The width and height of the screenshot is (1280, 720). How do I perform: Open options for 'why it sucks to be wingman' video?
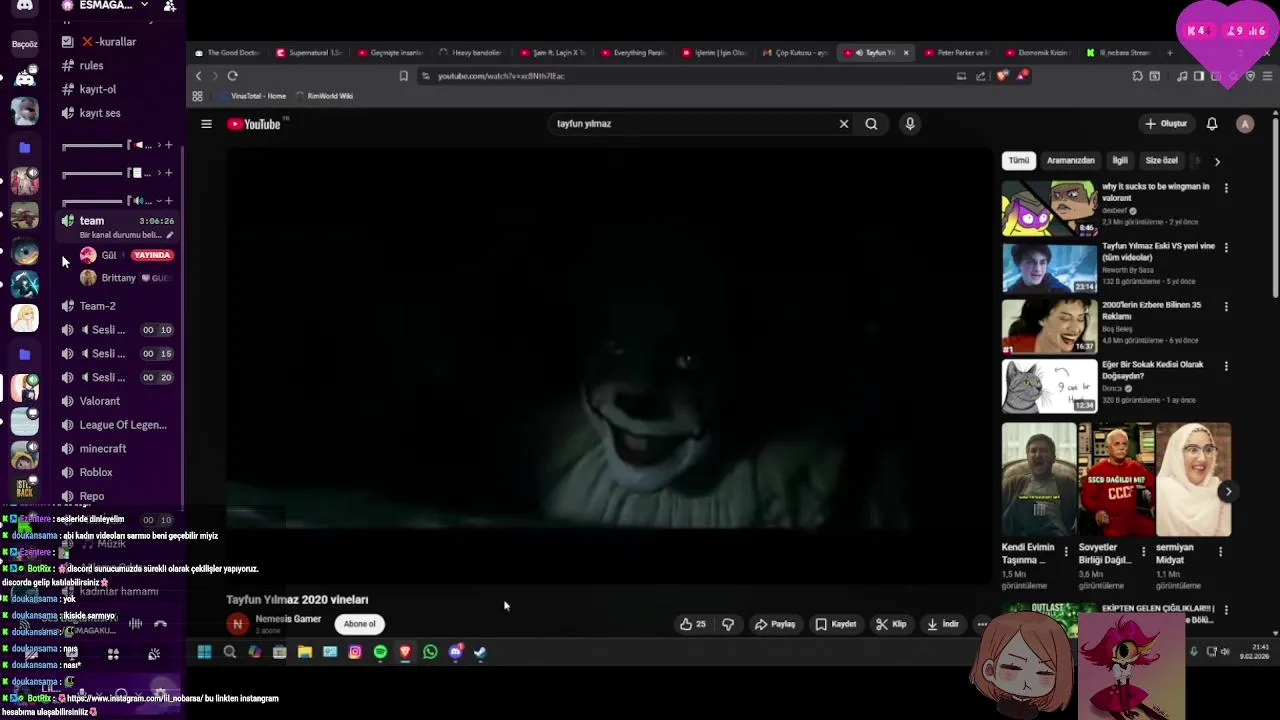point(1226,188)
